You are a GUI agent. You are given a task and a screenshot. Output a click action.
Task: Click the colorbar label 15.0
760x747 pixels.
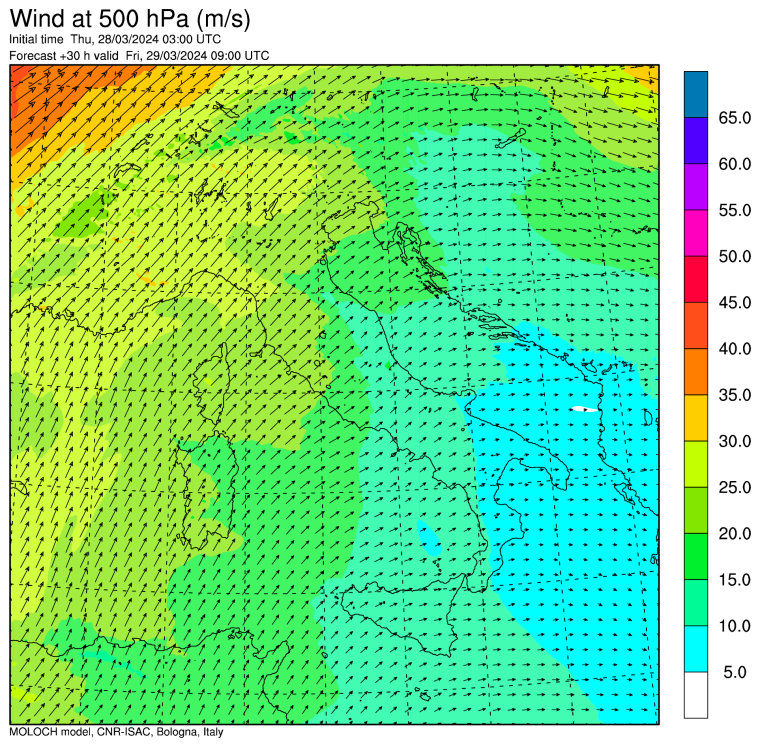point(735,580)
